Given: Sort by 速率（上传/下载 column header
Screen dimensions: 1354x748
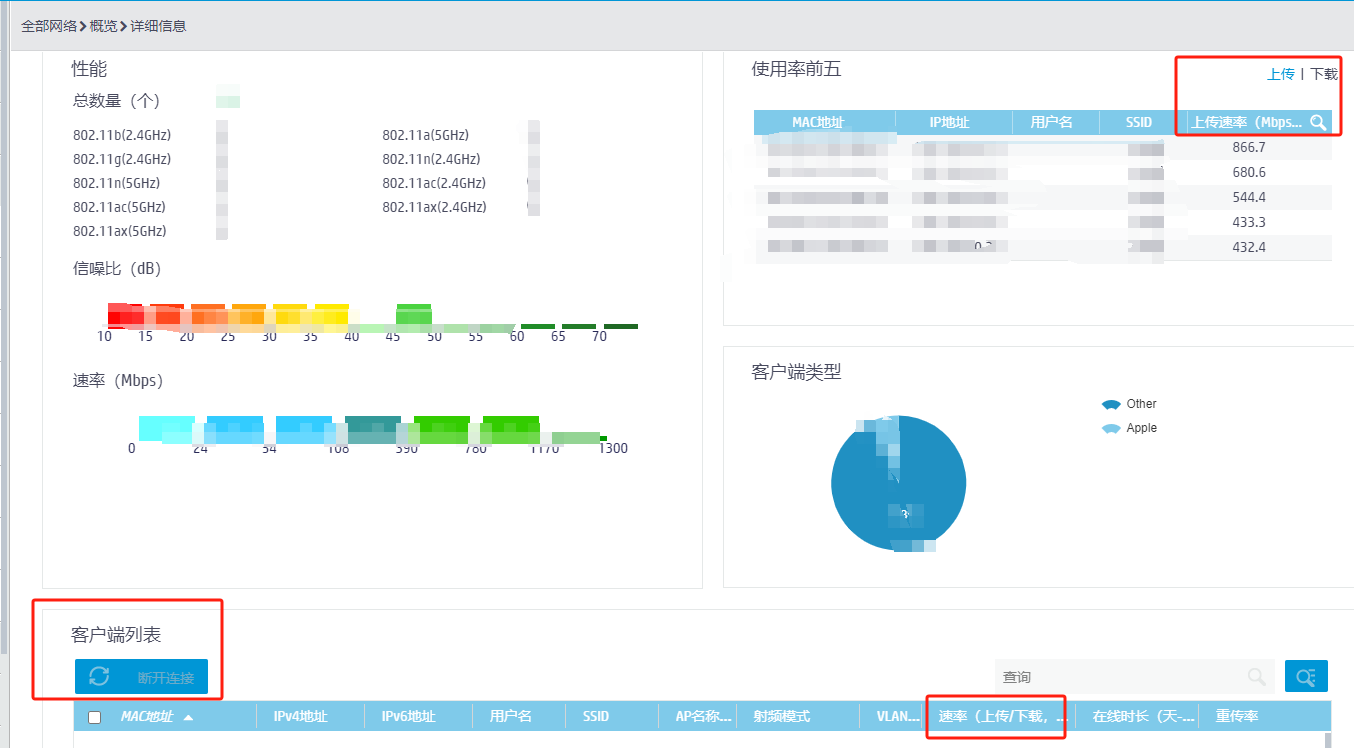Looking at the screenshot, I should tap(1002, 716).
